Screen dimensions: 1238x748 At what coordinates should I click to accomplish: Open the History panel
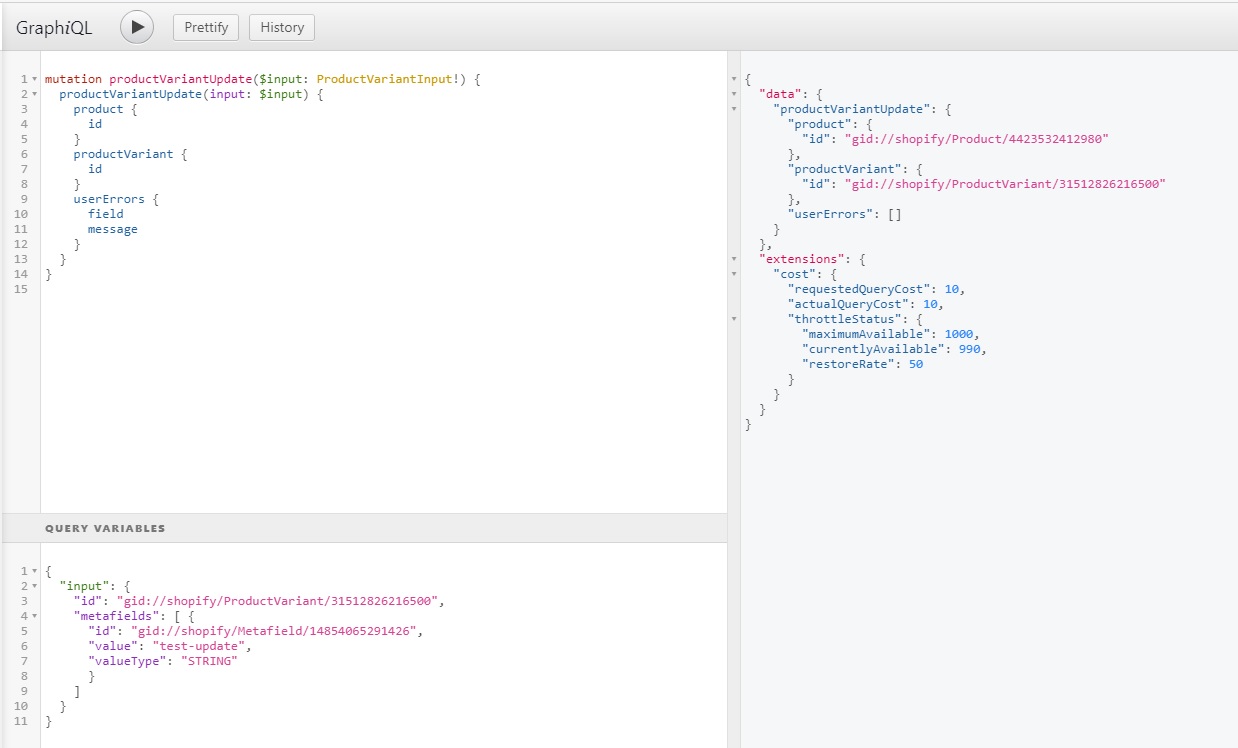pos(282,27)
